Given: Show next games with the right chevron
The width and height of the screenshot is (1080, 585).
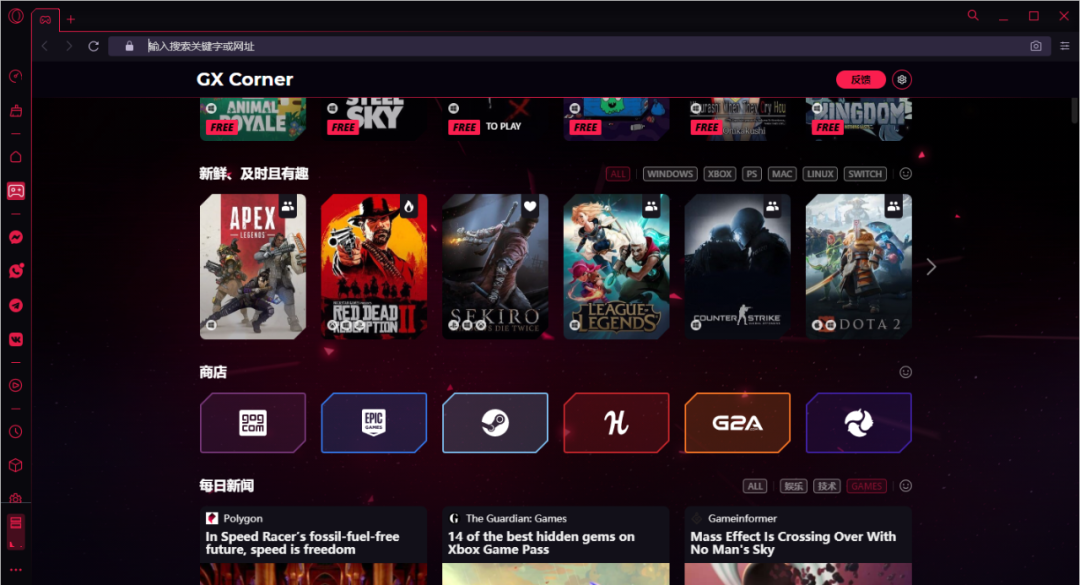Looking at the screenshot, I should click(931, 267).
